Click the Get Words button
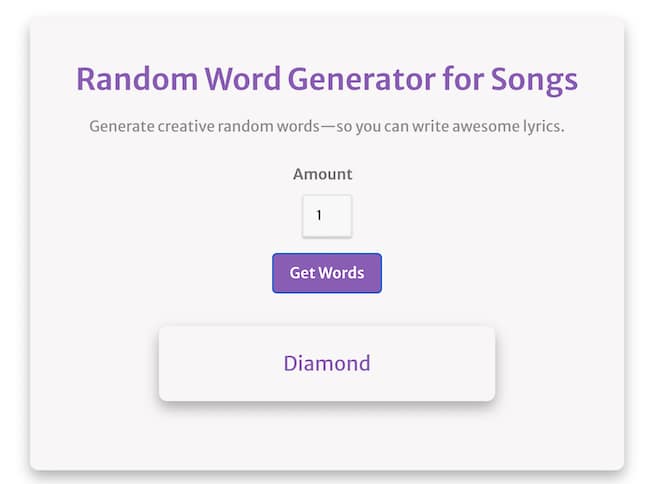Viewport: 650px width, 484px height. click(327, 273)
